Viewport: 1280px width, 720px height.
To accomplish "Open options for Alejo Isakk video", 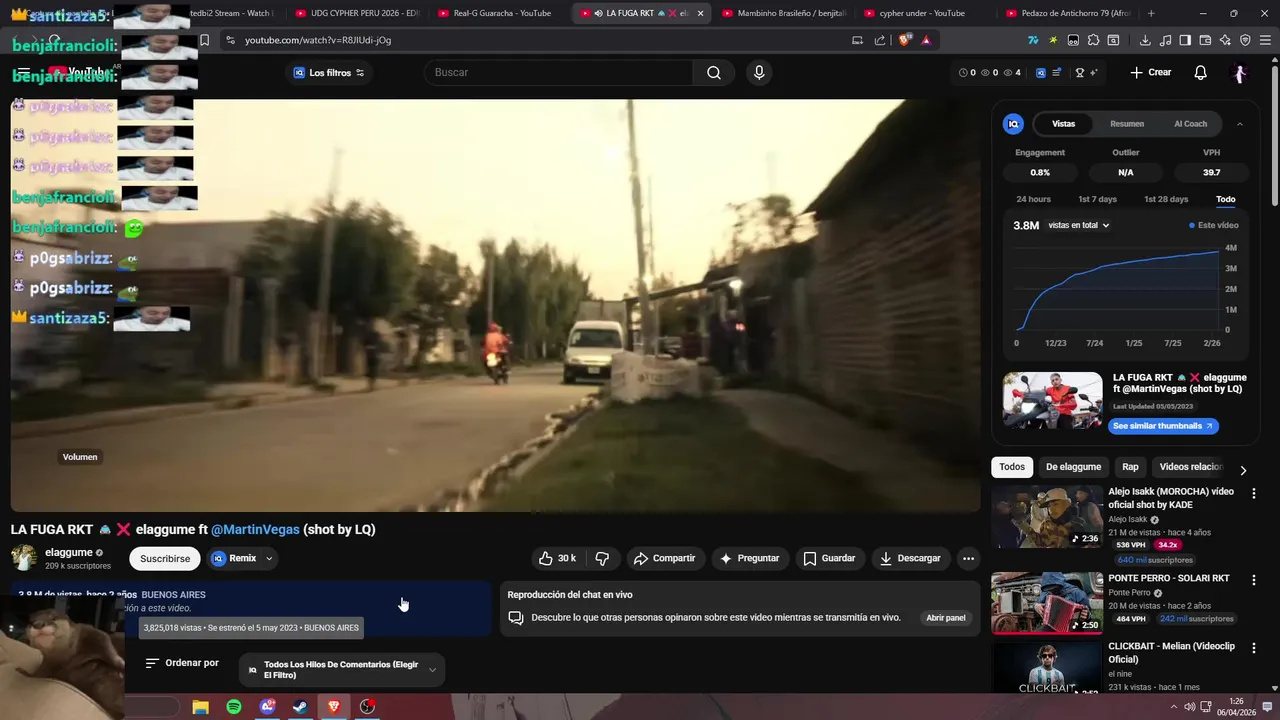I will (x=1254, y=493).
